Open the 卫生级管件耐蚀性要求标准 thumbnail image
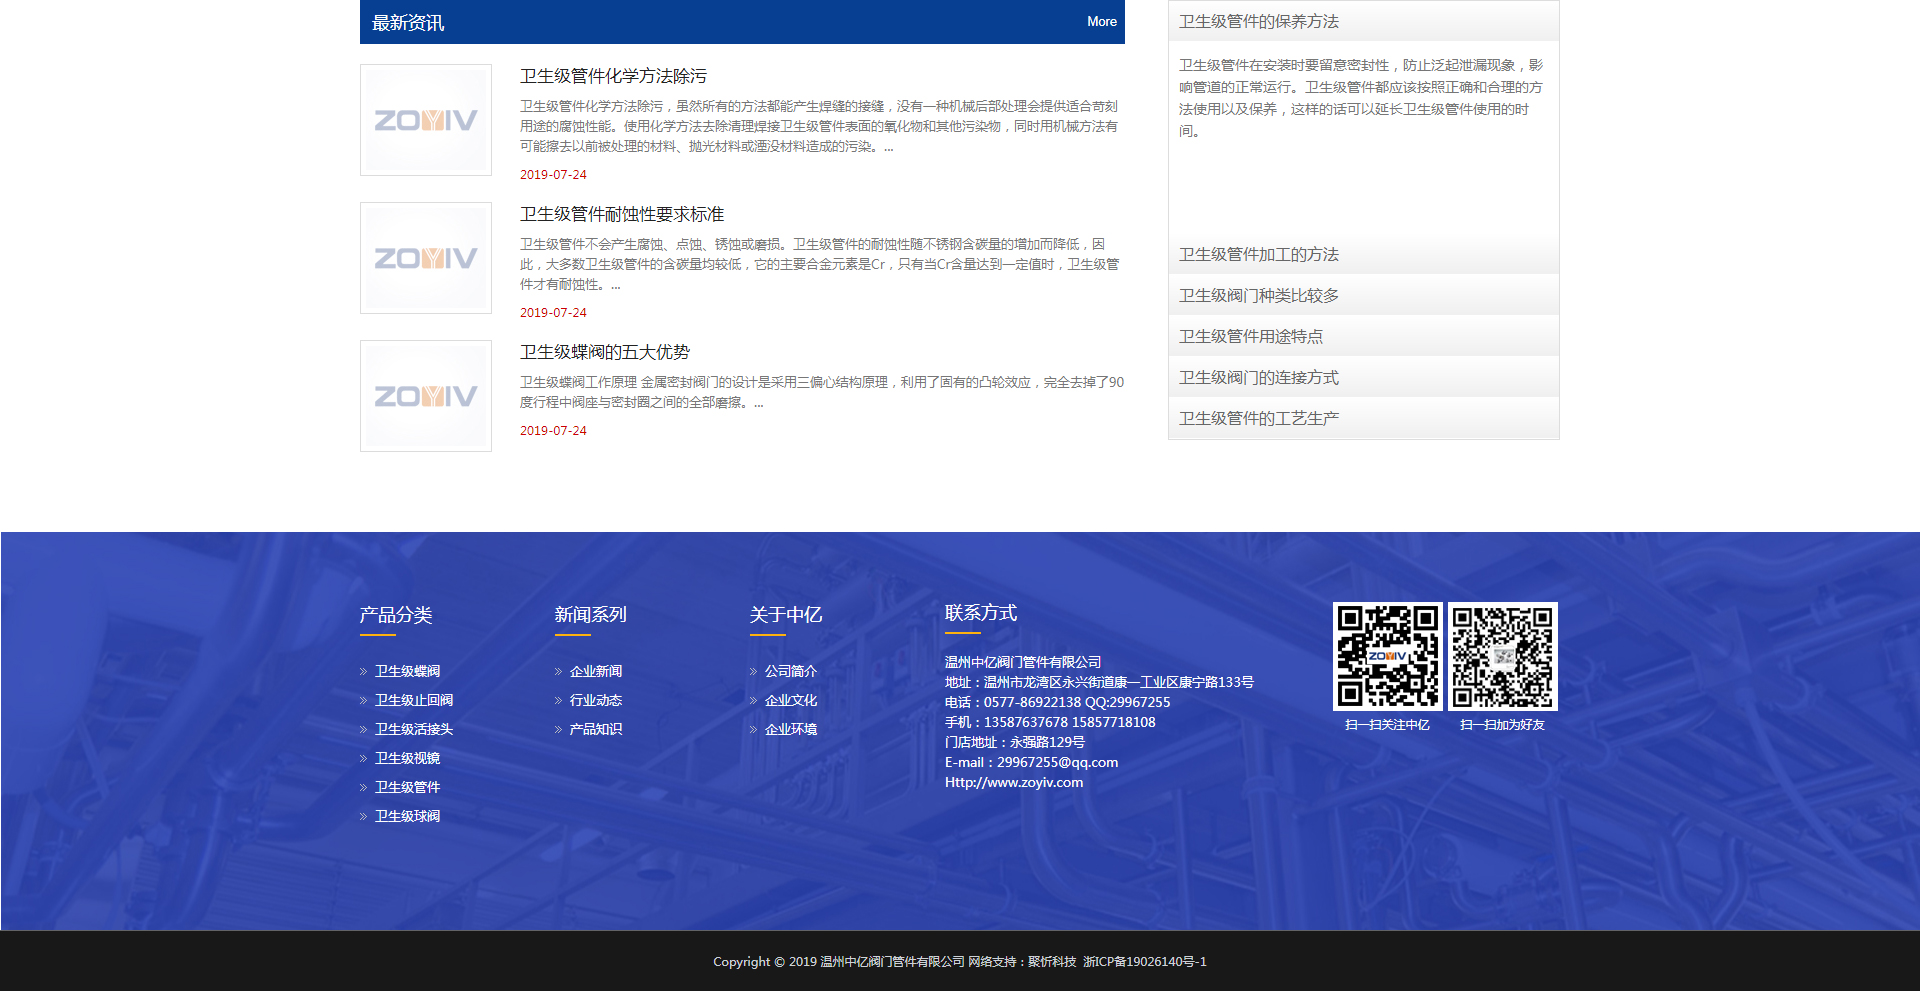 tap(426, 258)
